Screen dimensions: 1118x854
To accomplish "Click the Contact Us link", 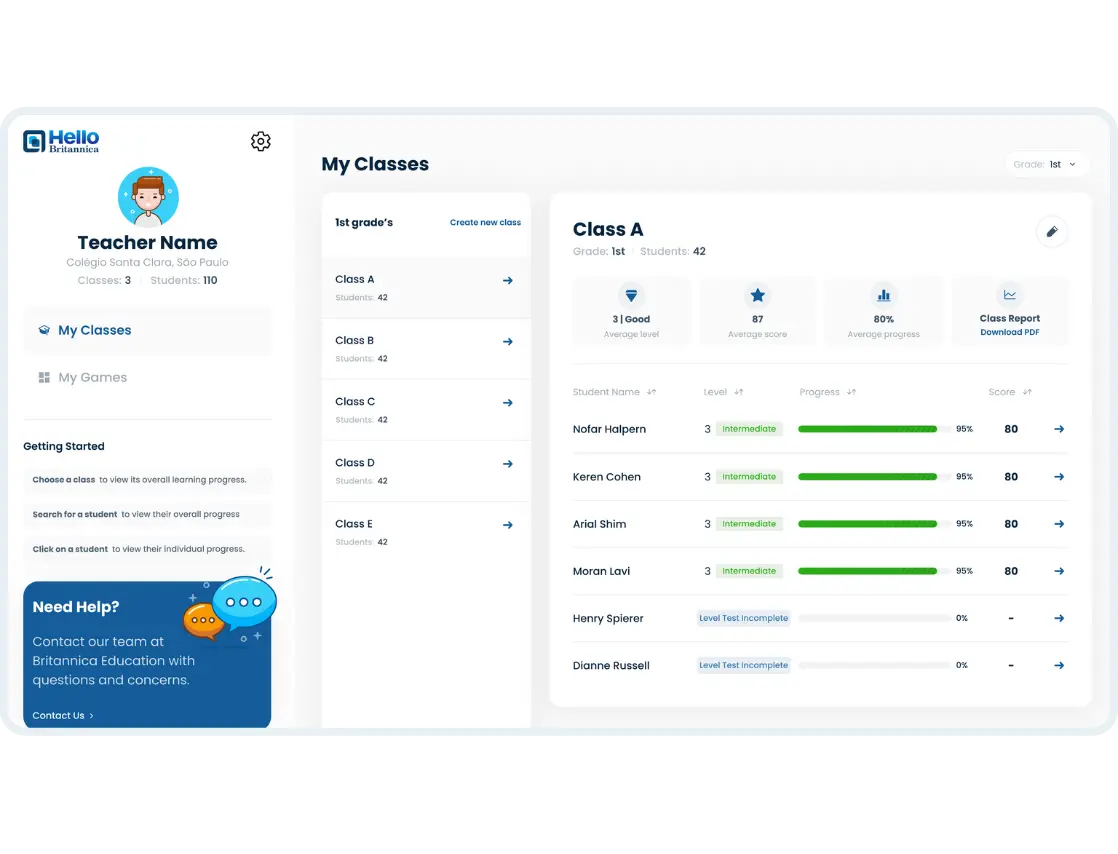I will (62, 715).
